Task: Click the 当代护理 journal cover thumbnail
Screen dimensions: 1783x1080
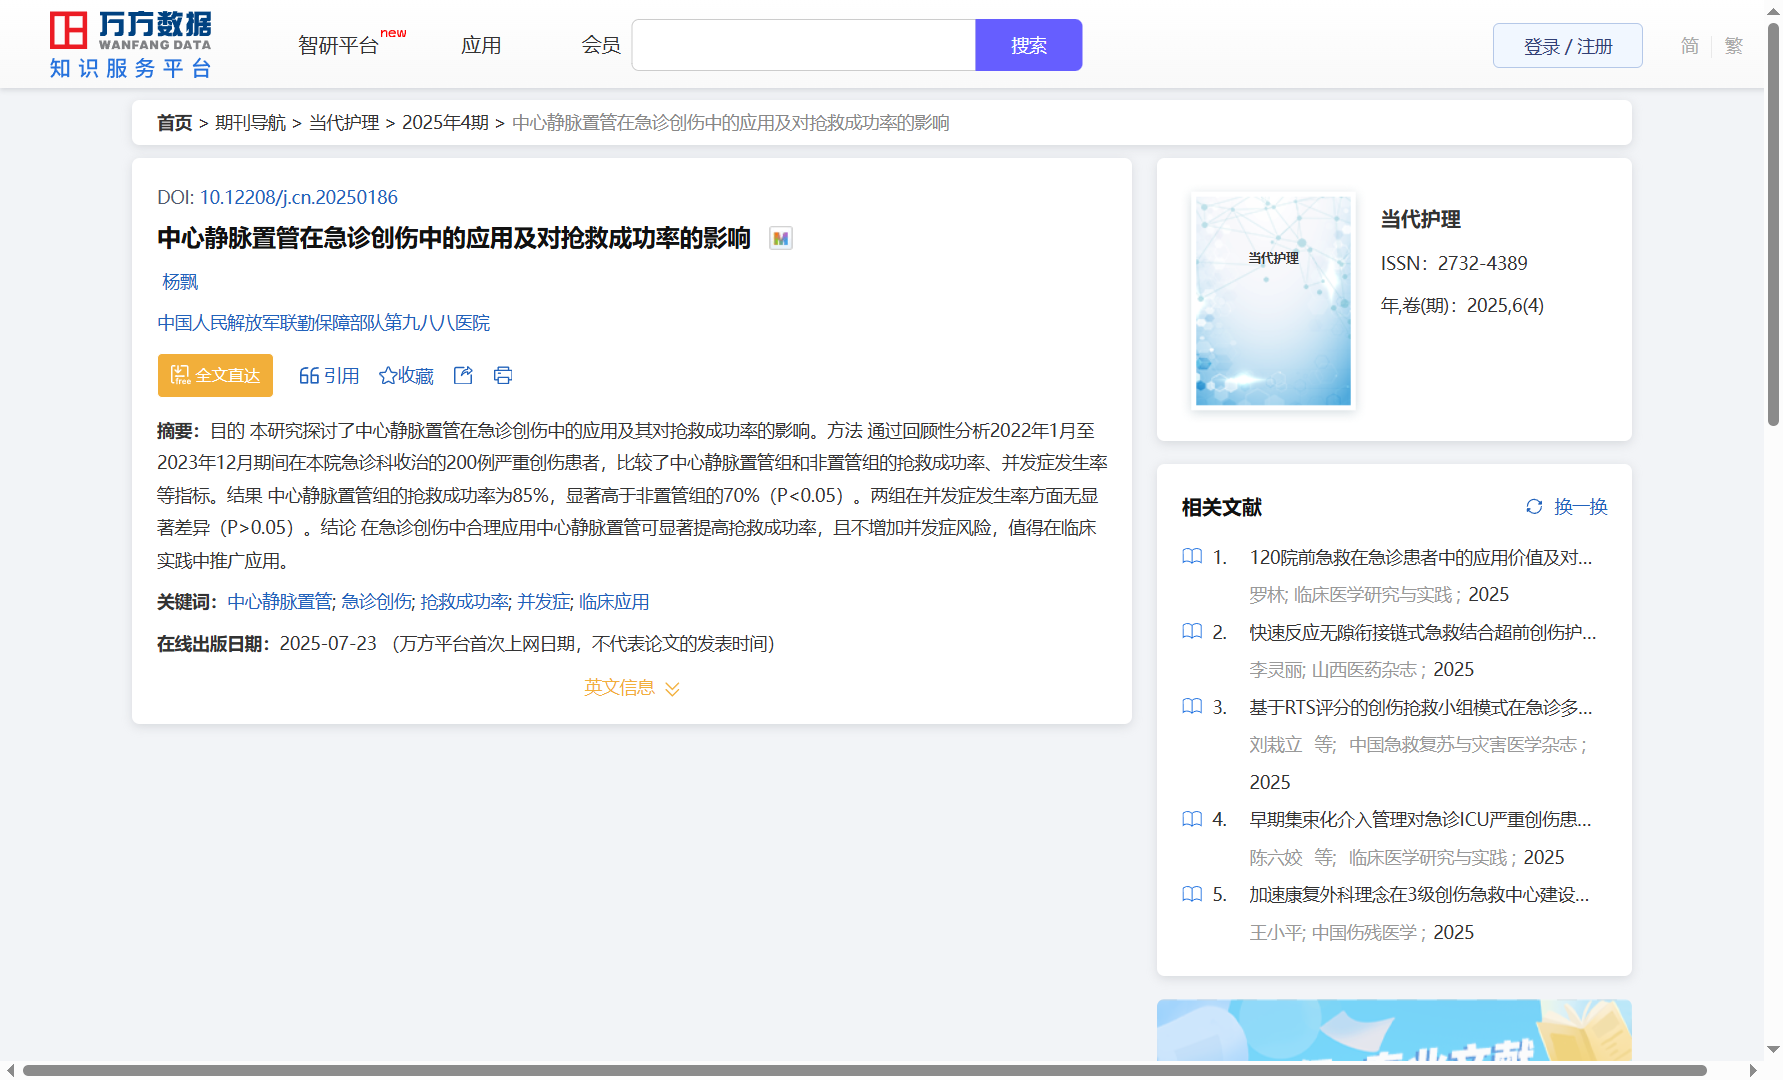Action: pos(1273,300)
